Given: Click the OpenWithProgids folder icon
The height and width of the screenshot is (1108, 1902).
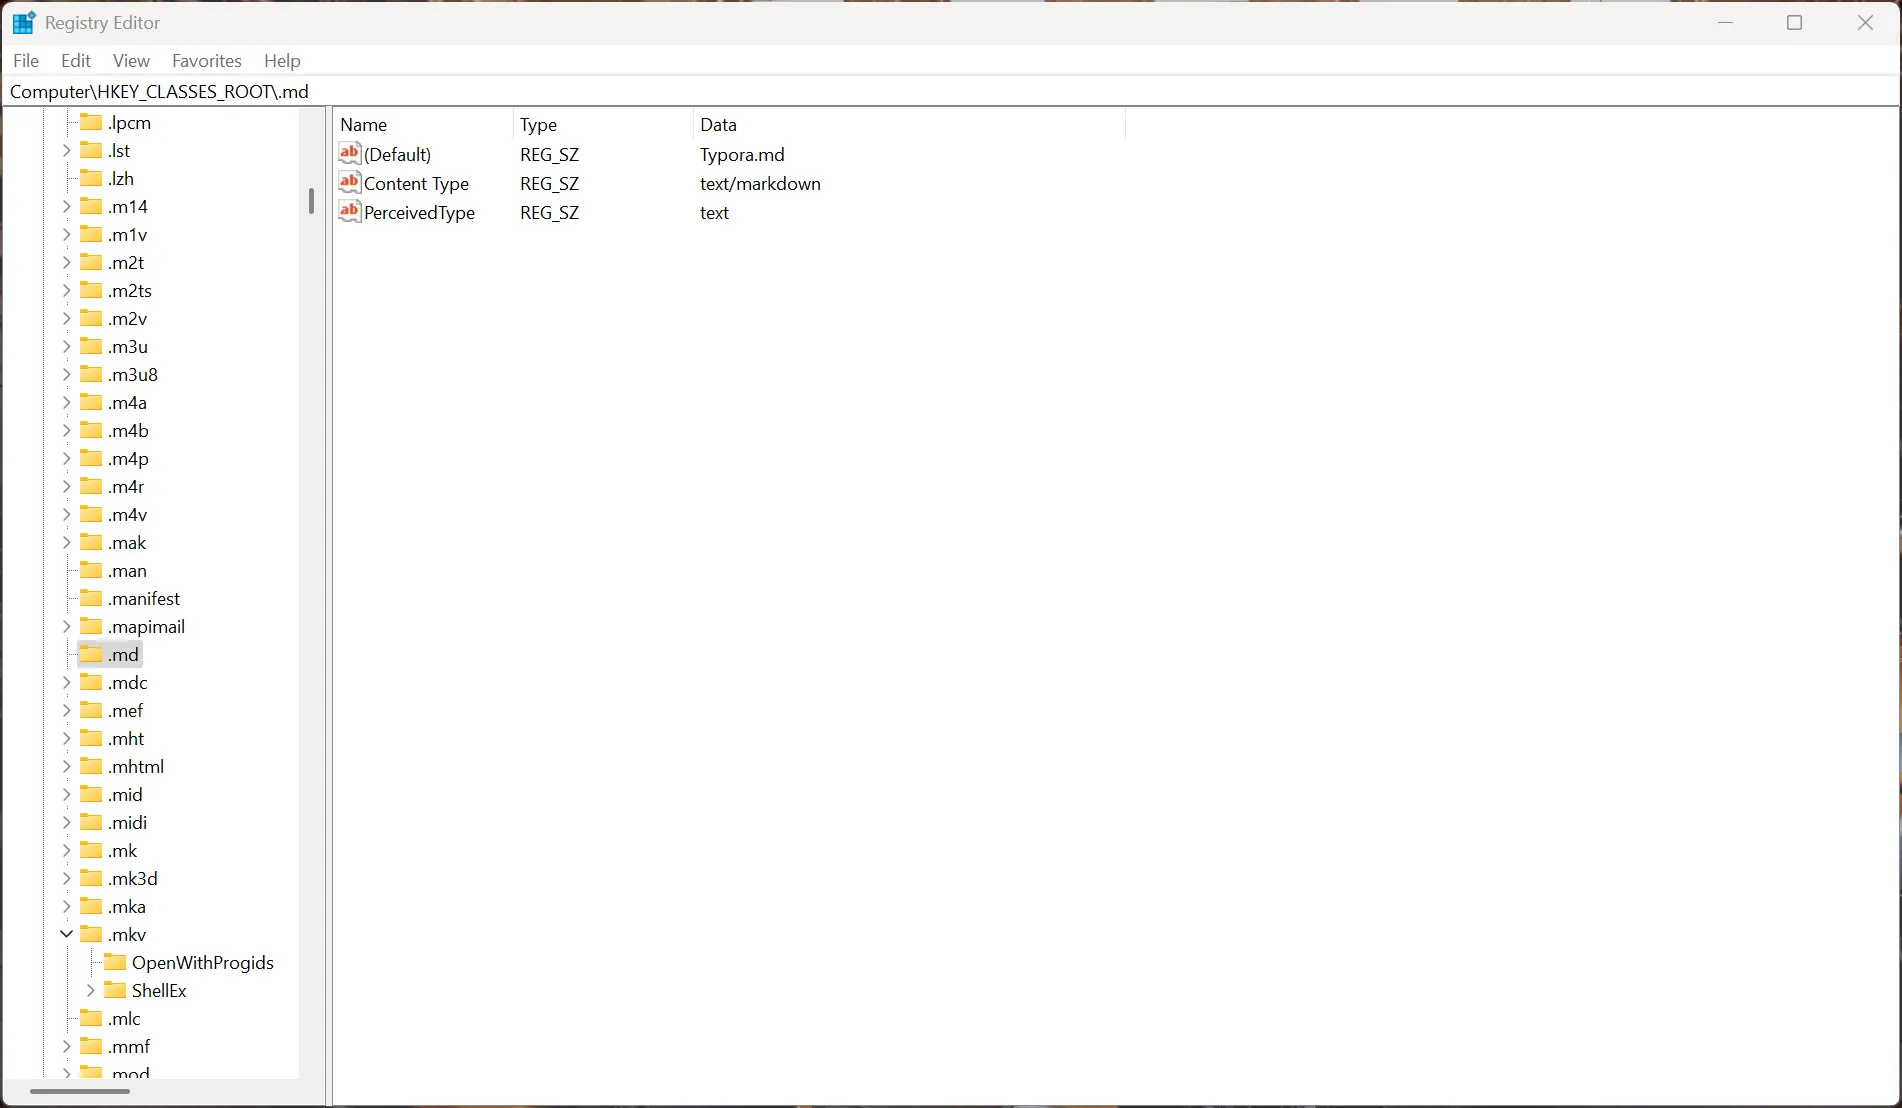Looking at the screenshot, I should pyautogui.click(x=116, y=962).
